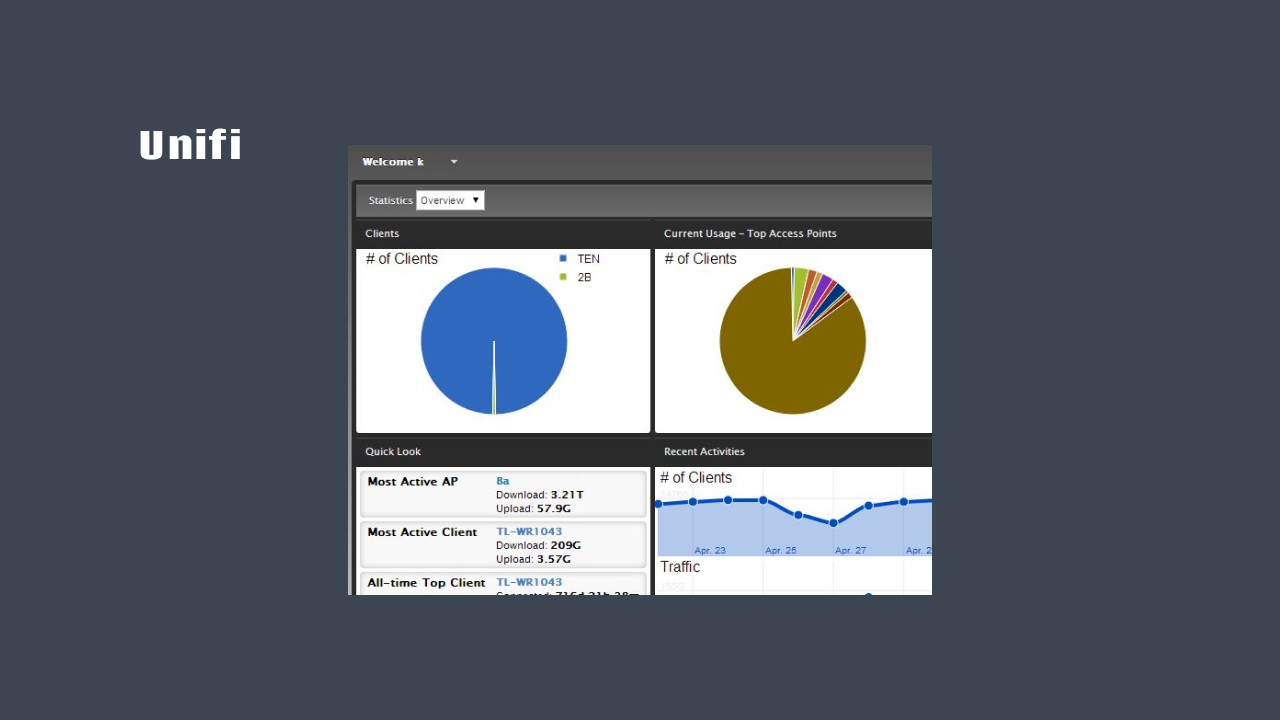Click the Traffic chart heading

click(x=680, y=567)
